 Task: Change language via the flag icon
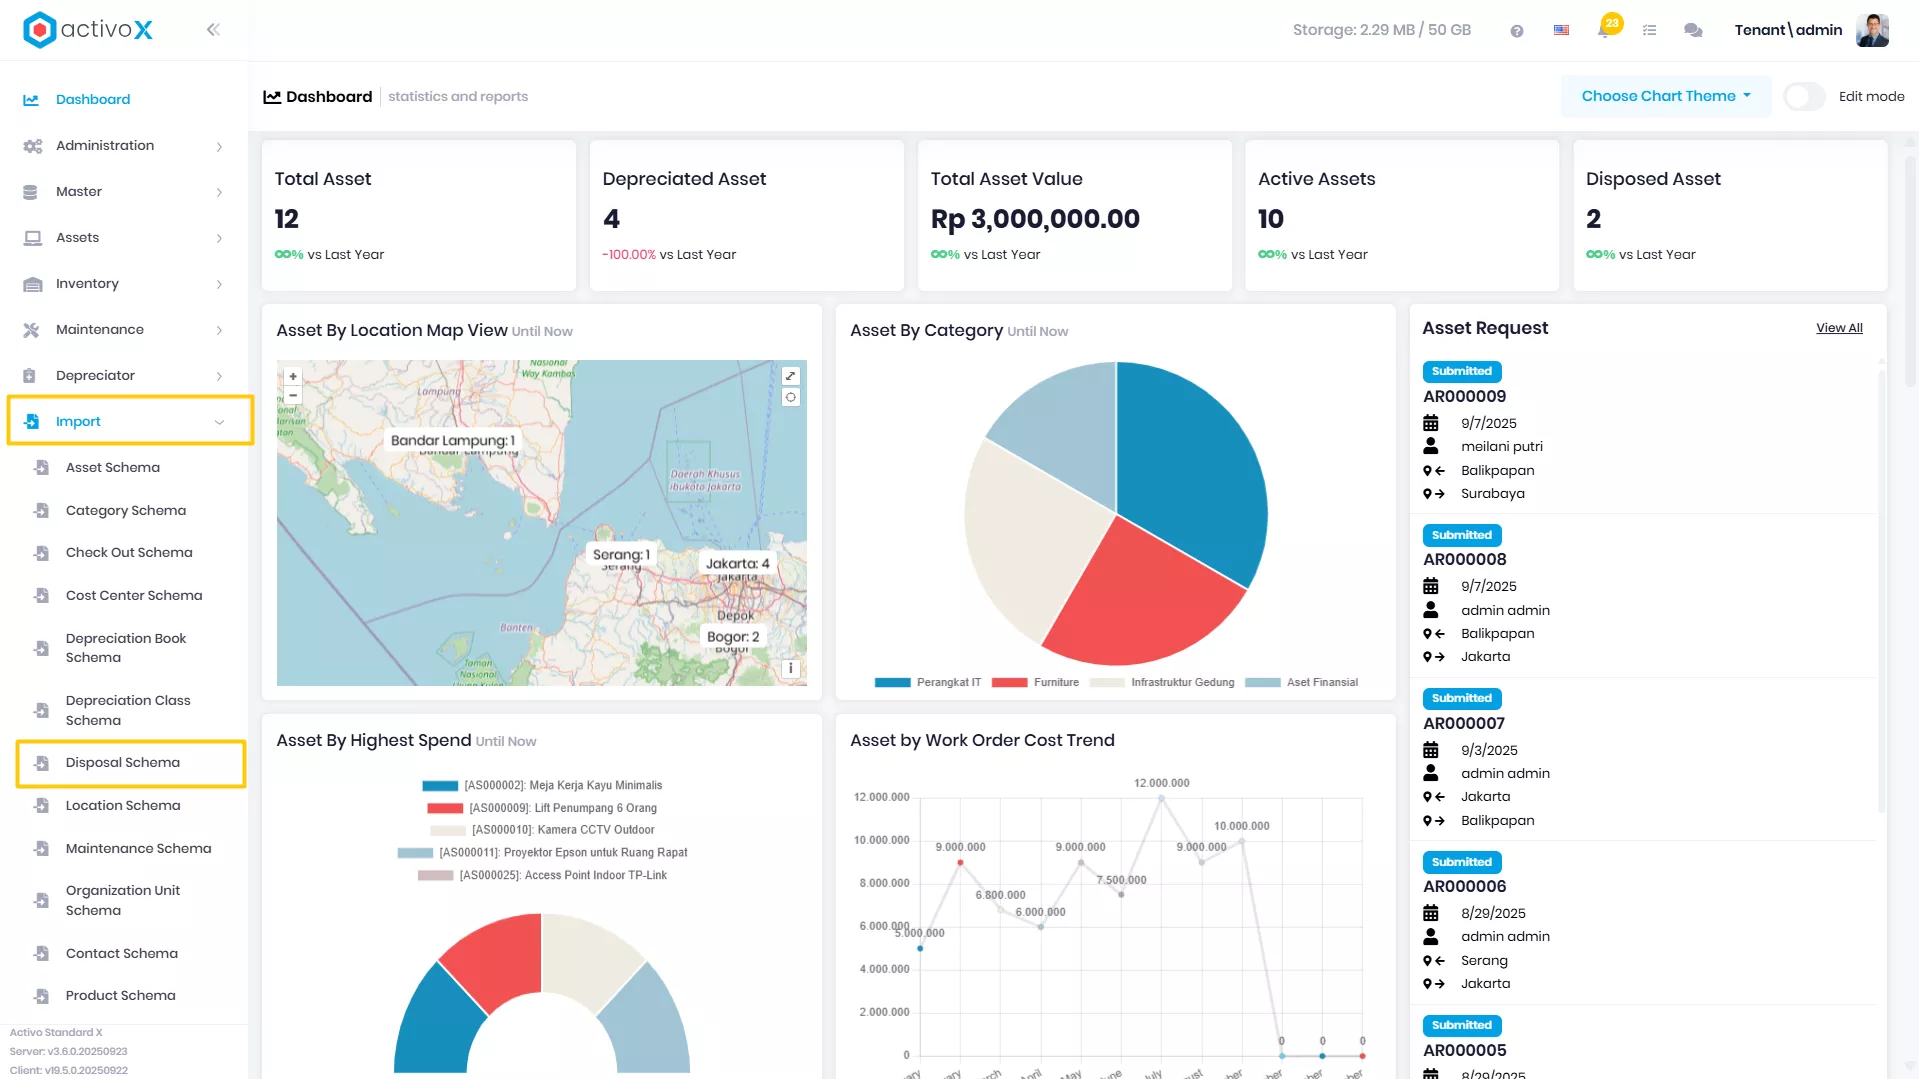coord(1561,30)
